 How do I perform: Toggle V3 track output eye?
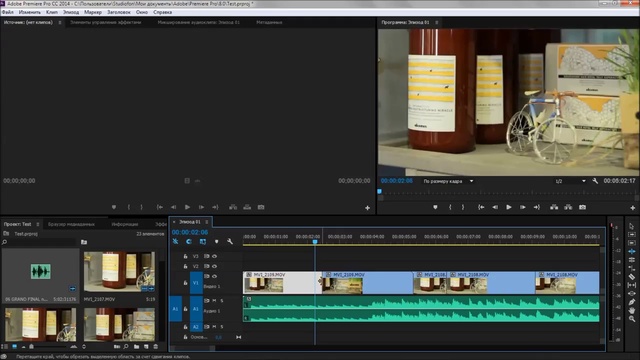tap(214, 256)
